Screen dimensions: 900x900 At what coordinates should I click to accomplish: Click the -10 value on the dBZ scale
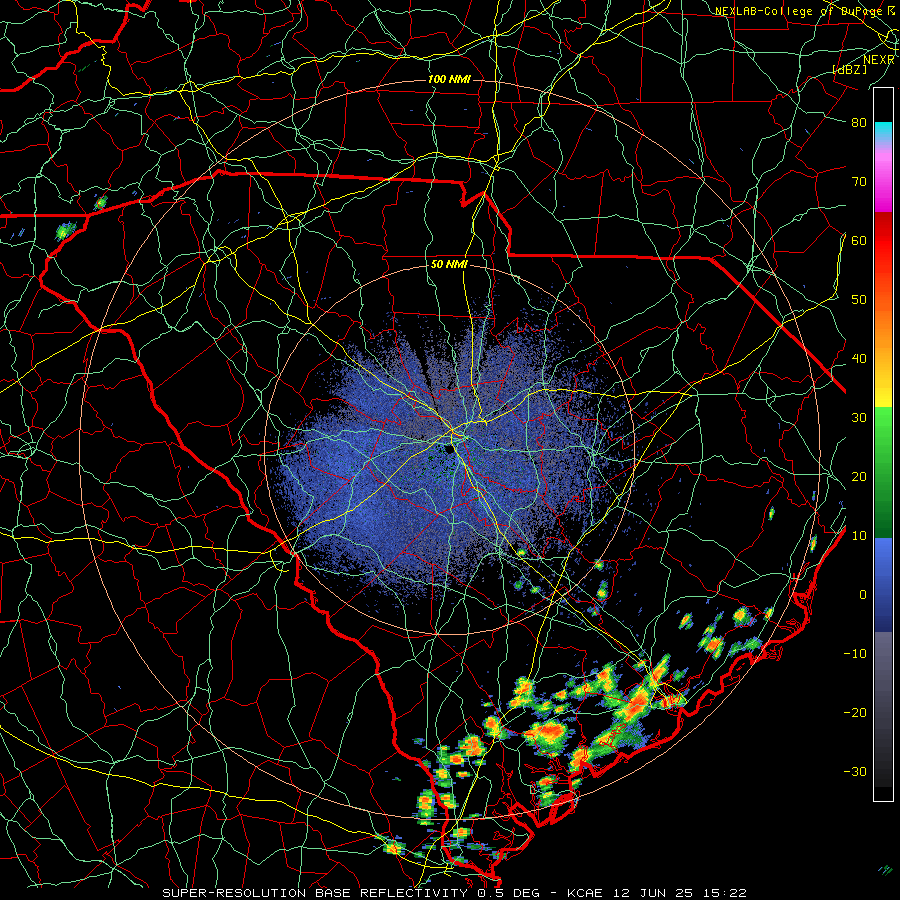[x=855, y=654]
